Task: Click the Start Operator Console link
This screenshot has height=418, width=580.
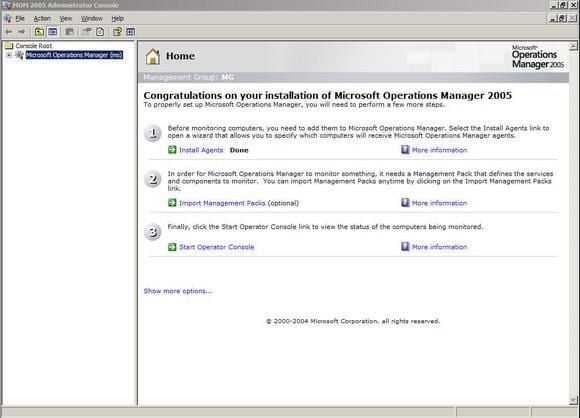Action: (x=217, y=247)
